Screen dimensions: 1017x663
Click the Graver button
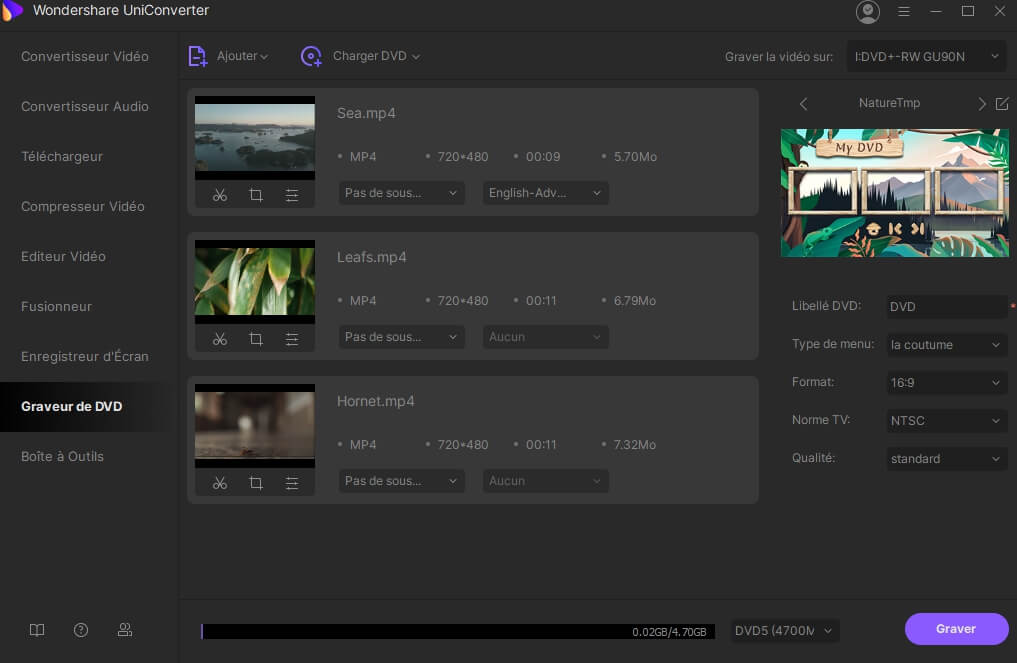tap(956, 629)
